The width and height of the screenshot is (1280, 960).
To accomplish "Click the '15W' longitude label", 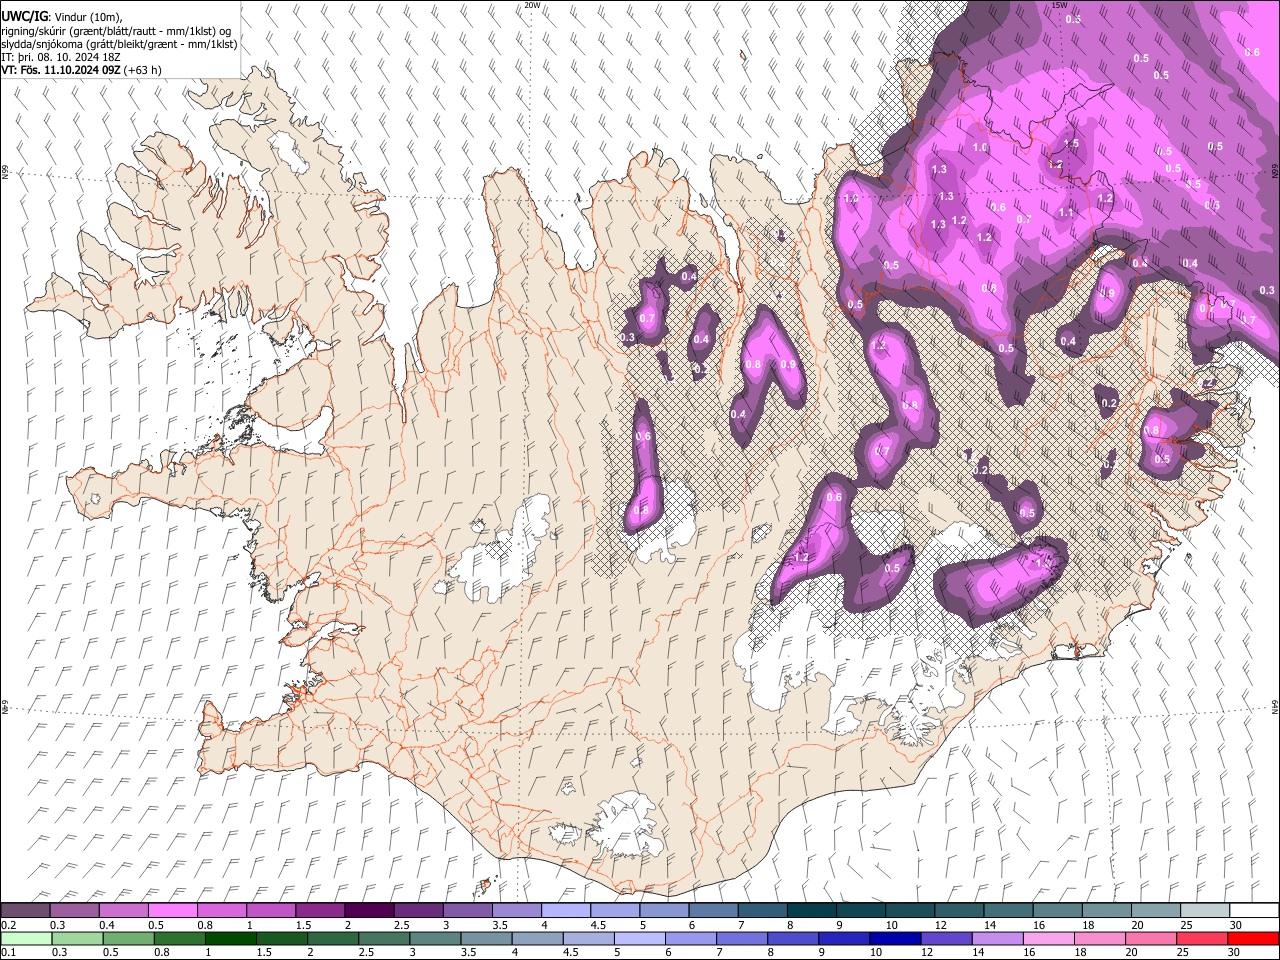I will (1059, 5).
